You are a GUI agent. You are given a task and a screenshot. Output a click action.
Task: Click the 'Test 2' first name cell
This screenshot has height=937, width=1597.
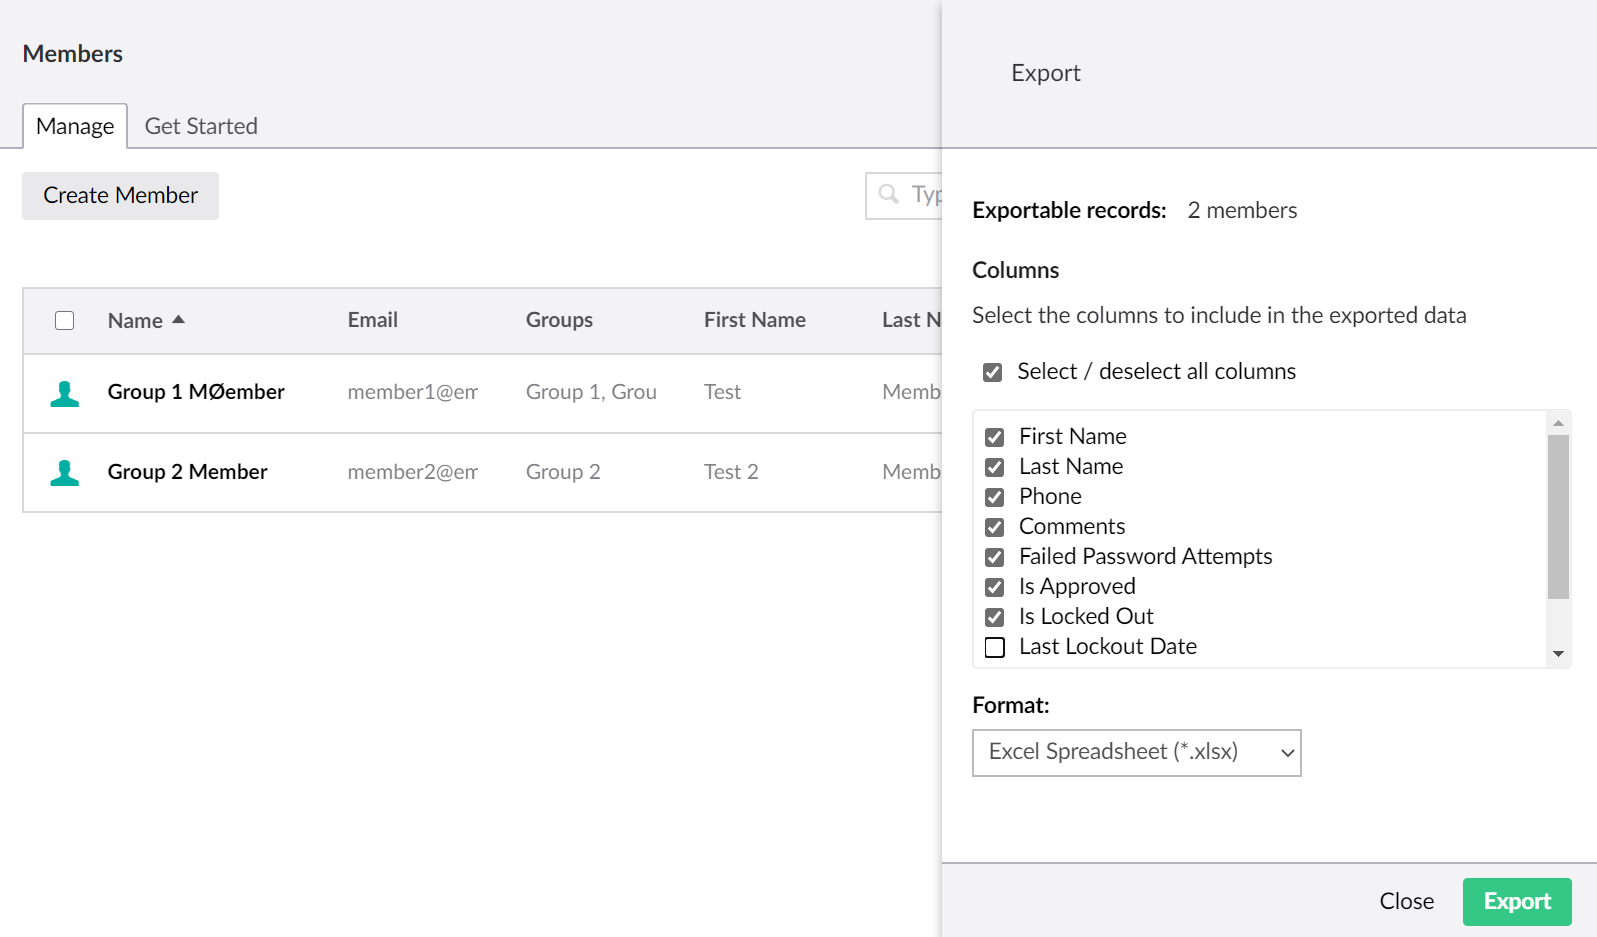pyautogui.click(x=731, y=472)
